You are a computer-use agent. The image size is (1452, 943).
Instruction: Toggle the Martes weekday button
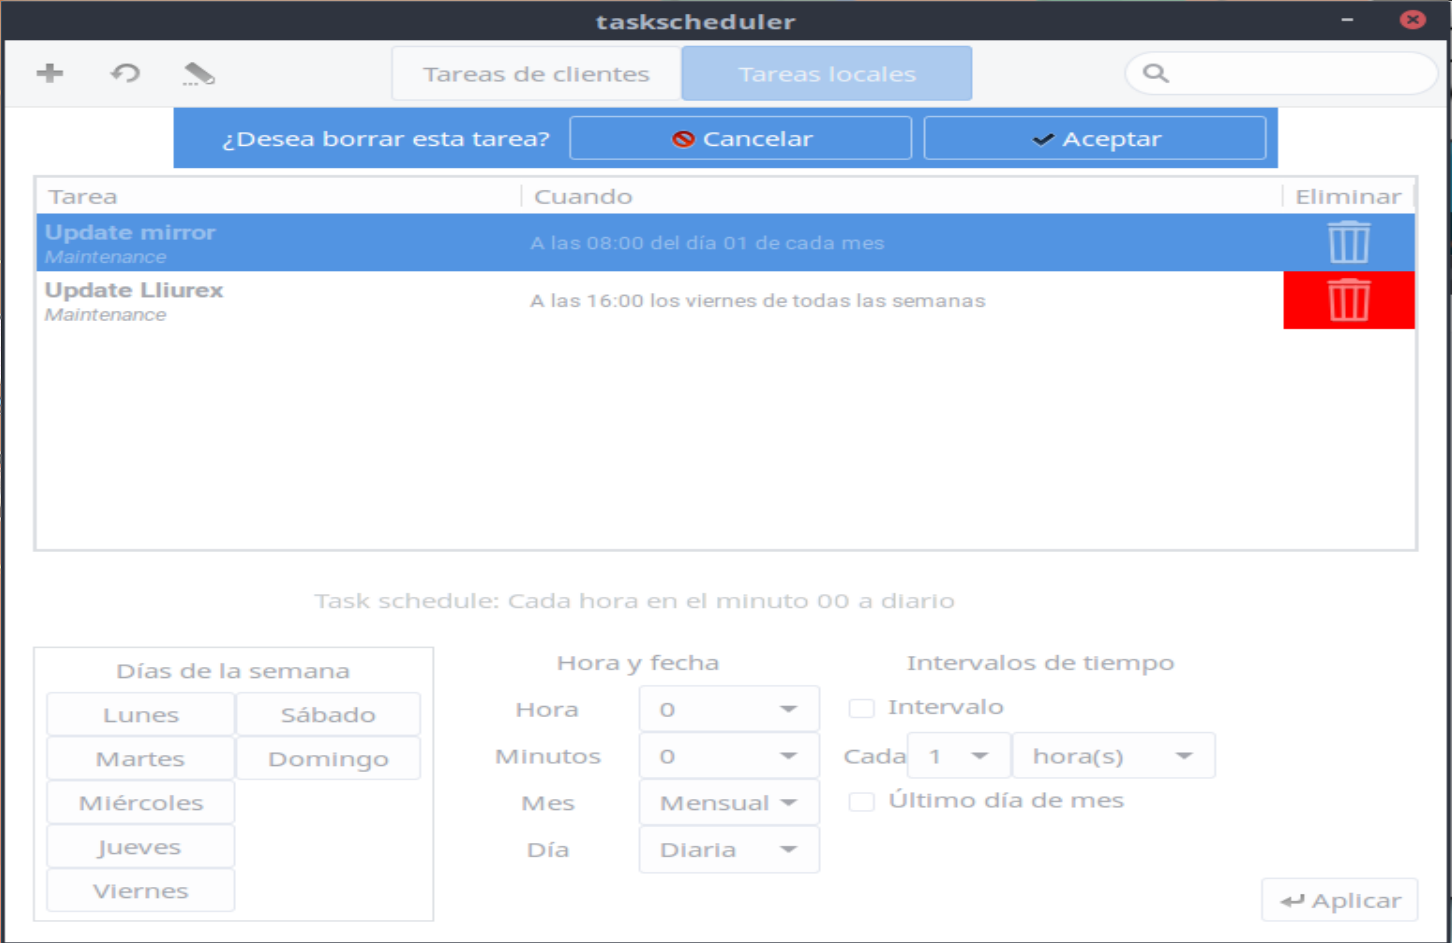(x=141, y=758)
